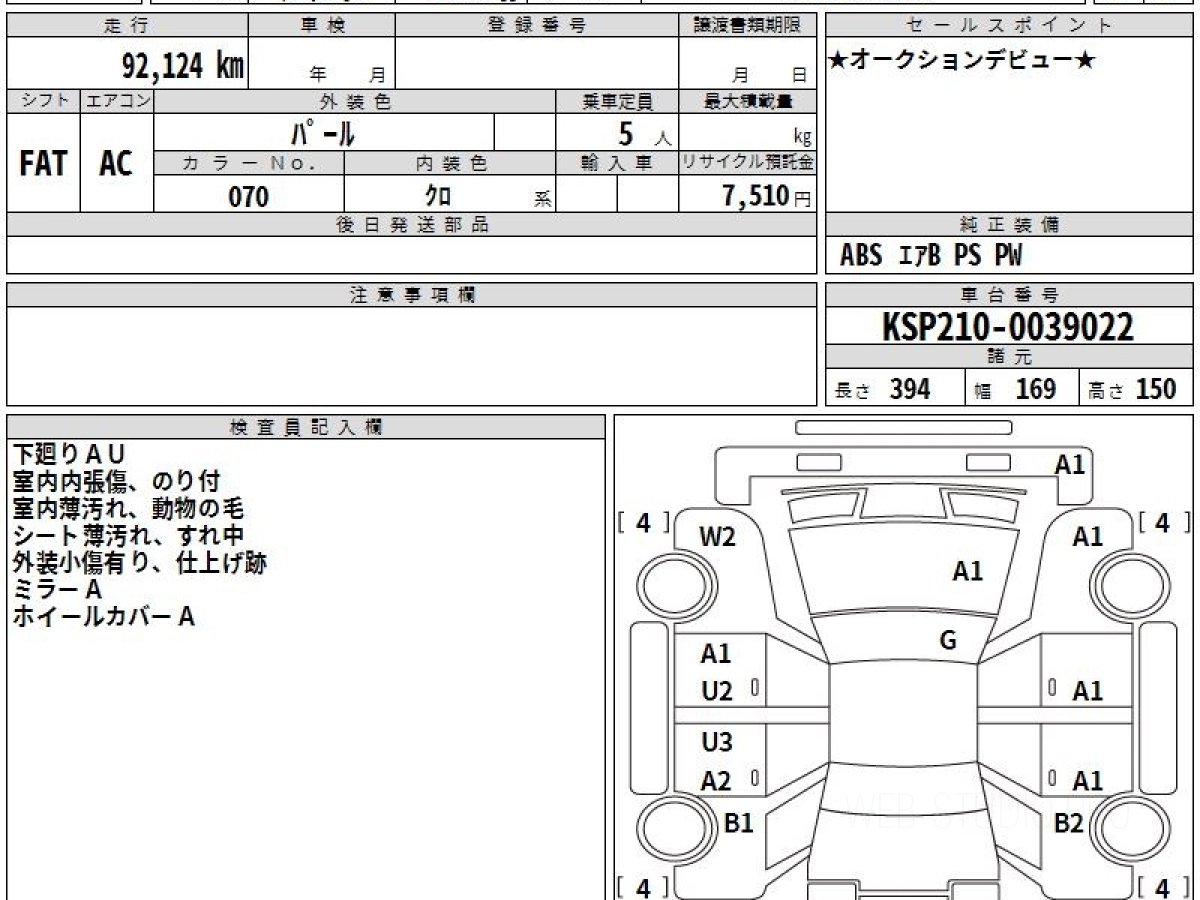Select the 乗車定員 header
Image resolution: width=1200 pixels, height=900 pixels.
617,101
